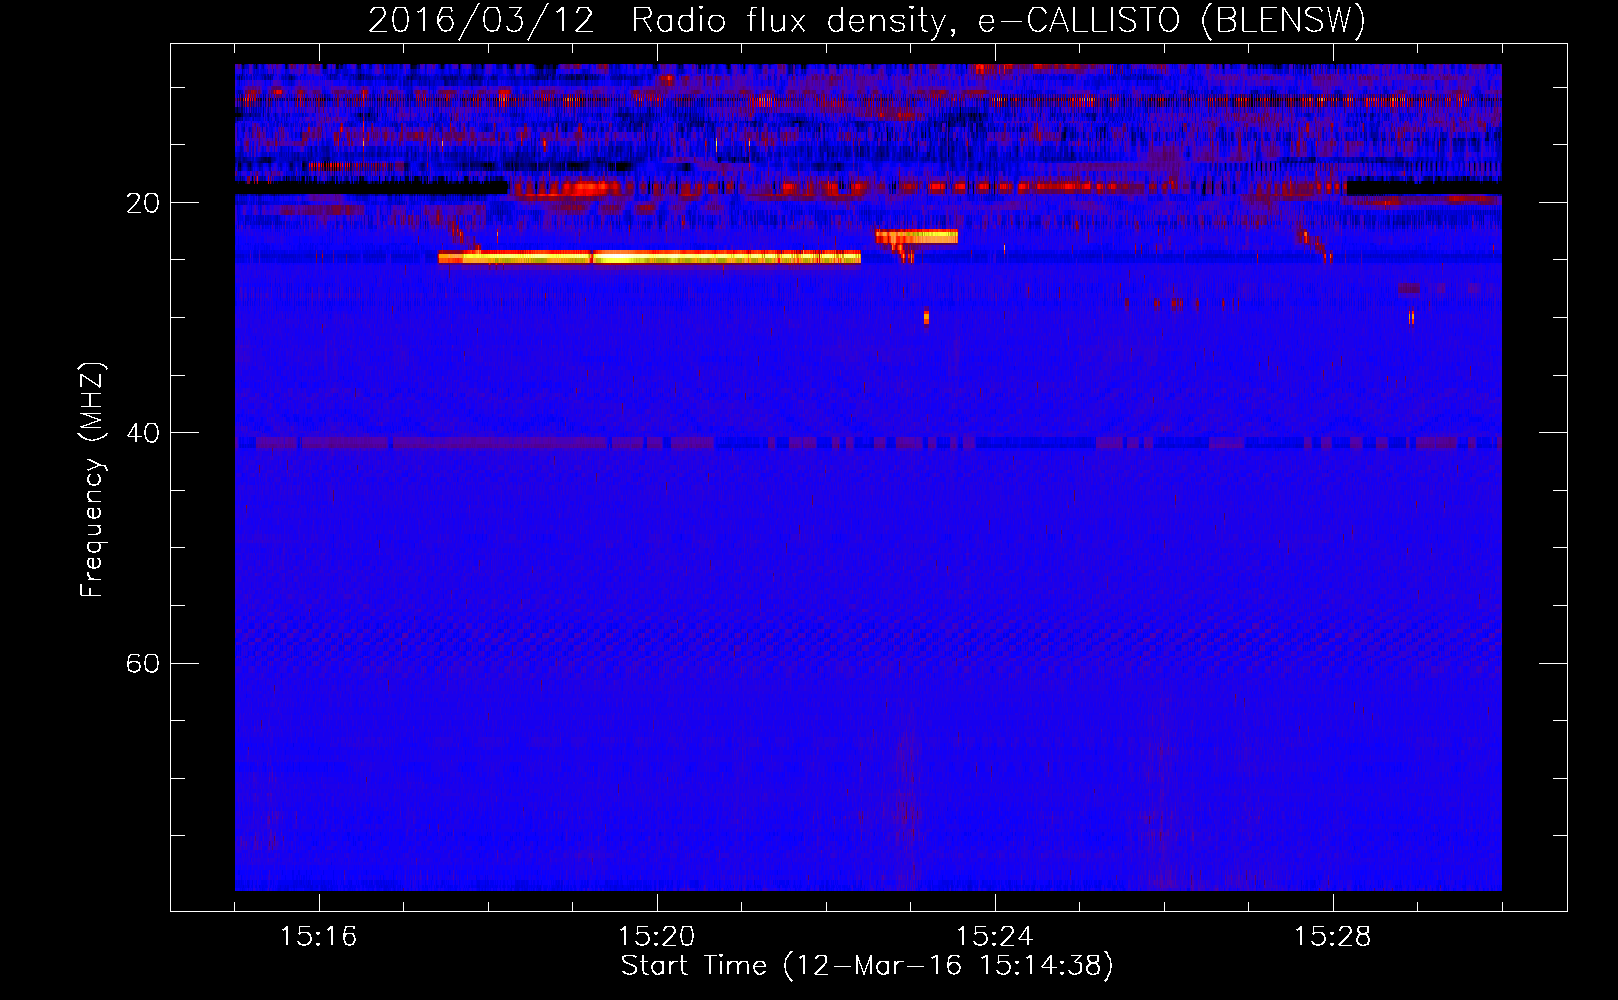Click the 'Frequency (MHZ)' axis label
The width and height of the screenshot is (1618, 1000).
point(92,480)
